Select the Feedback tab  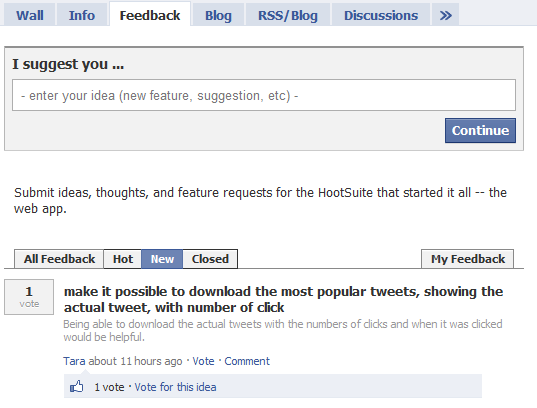coord(150,14)
